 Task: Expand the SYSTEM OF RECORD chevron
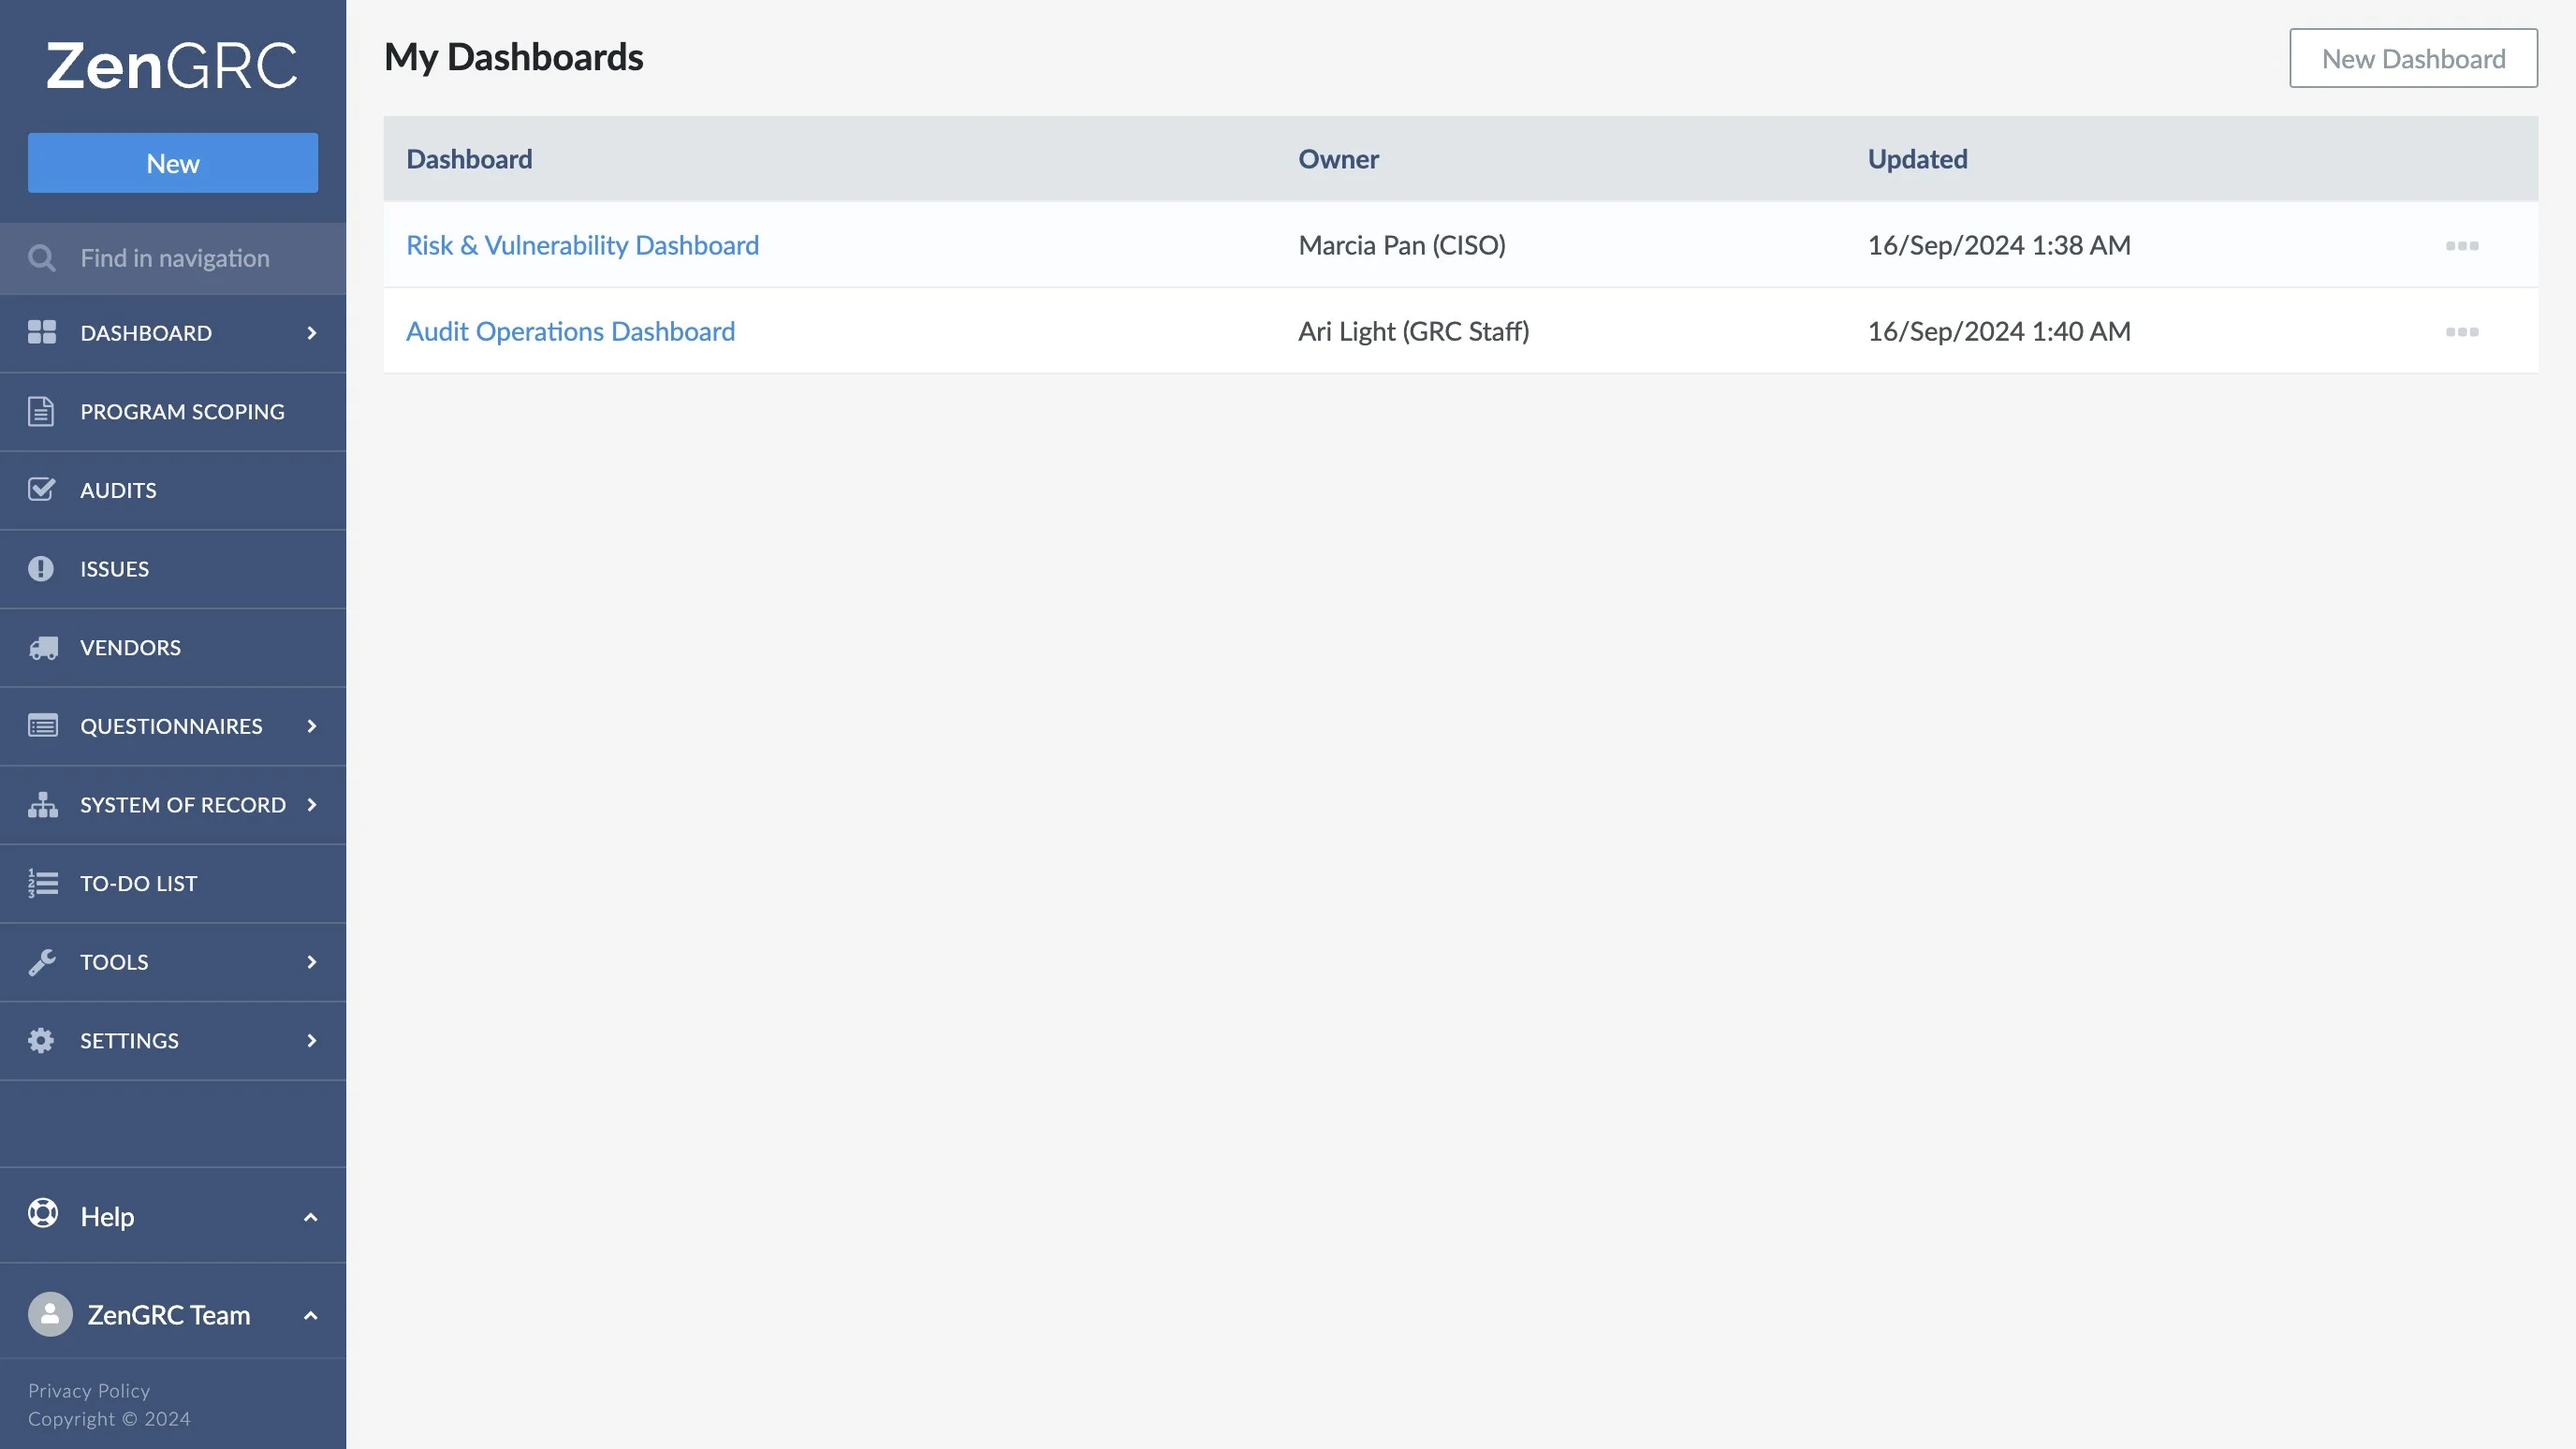pos(312,805)
